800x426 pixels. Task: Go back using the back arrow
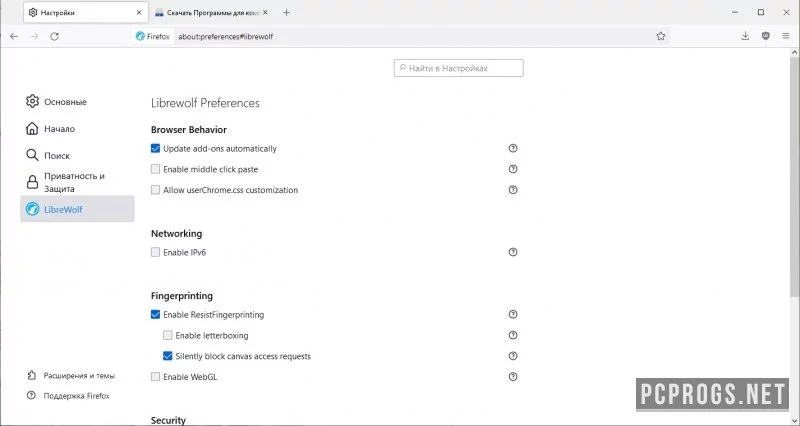(14, 36)
